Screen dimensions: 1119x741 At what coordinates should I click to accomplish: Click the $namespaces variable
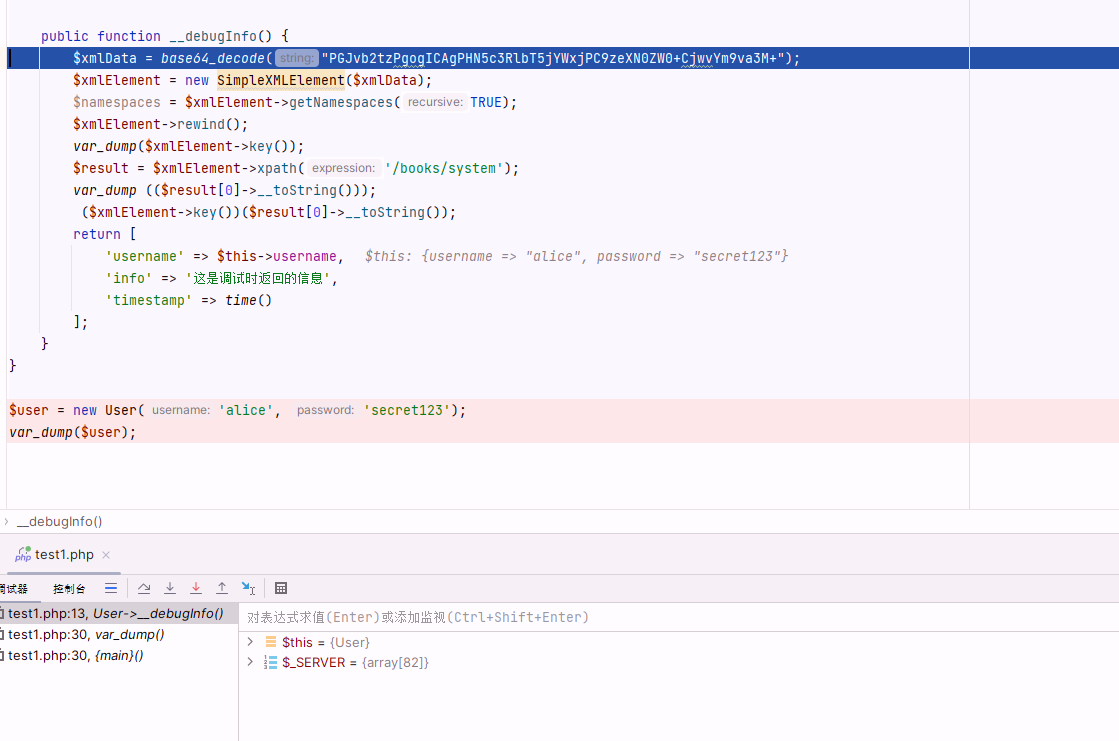(x=116, y=103)
